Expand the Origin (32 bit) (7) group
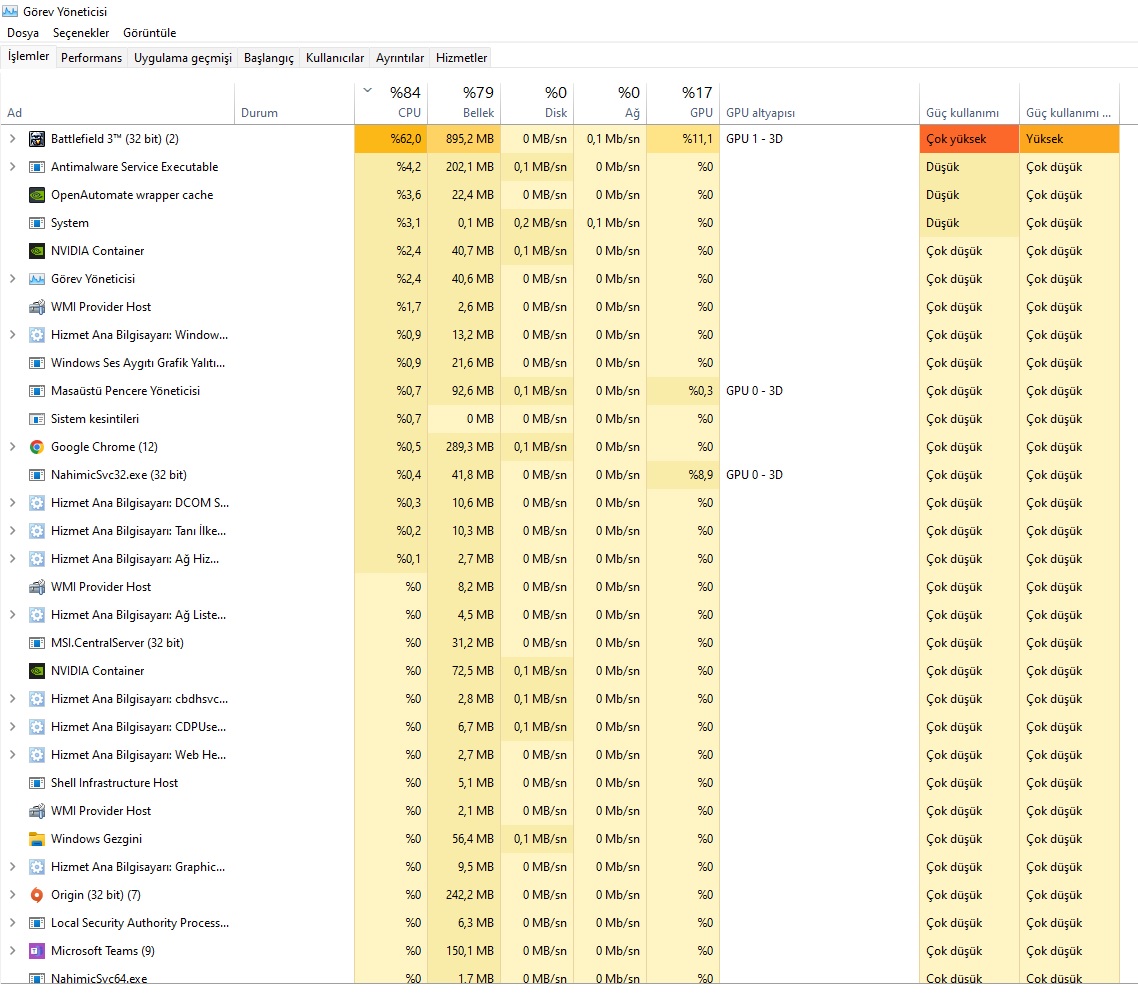 (x=12, y=895)
